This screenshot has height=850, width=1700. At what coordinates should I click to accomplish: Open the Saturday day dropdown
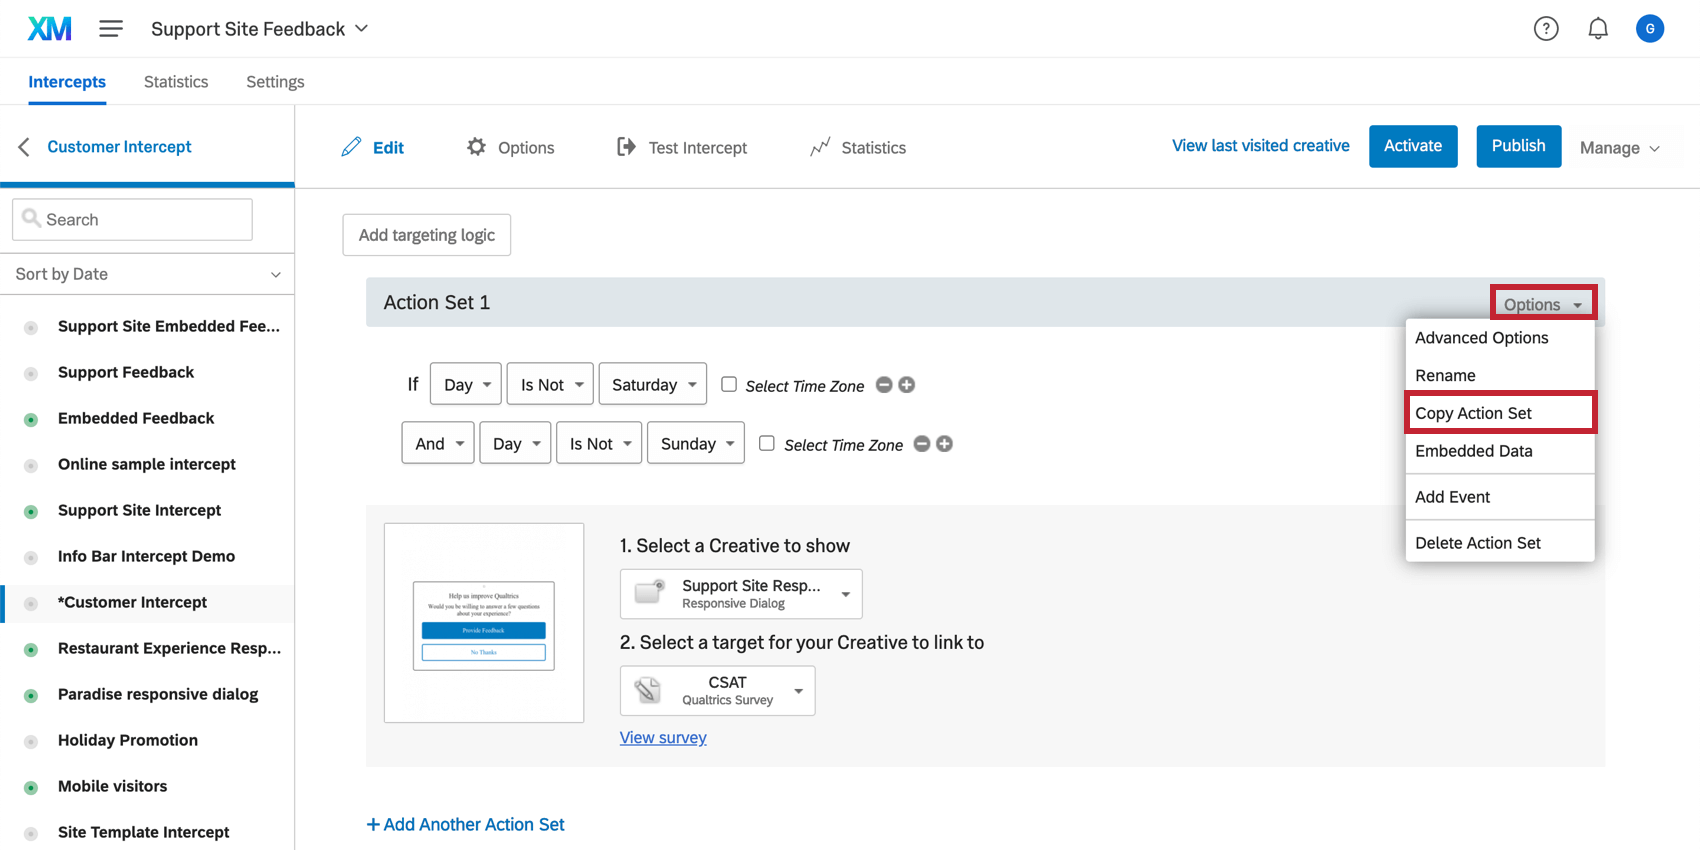tap(653, 385)
